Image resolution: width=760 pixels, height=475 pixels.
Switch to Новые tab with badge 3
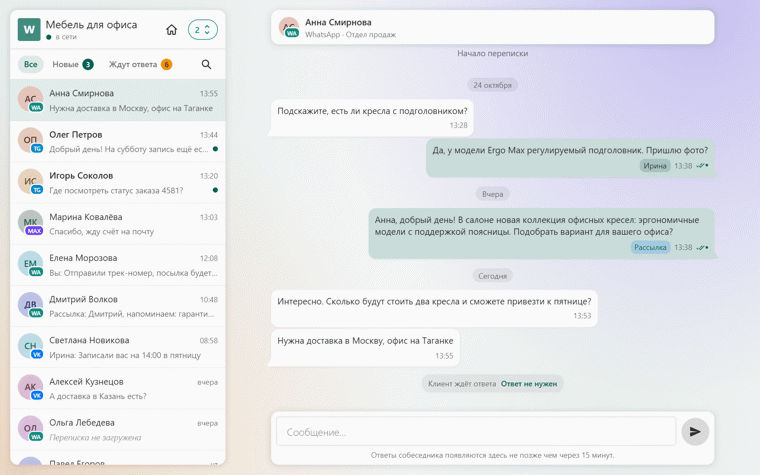pos(73,64)
